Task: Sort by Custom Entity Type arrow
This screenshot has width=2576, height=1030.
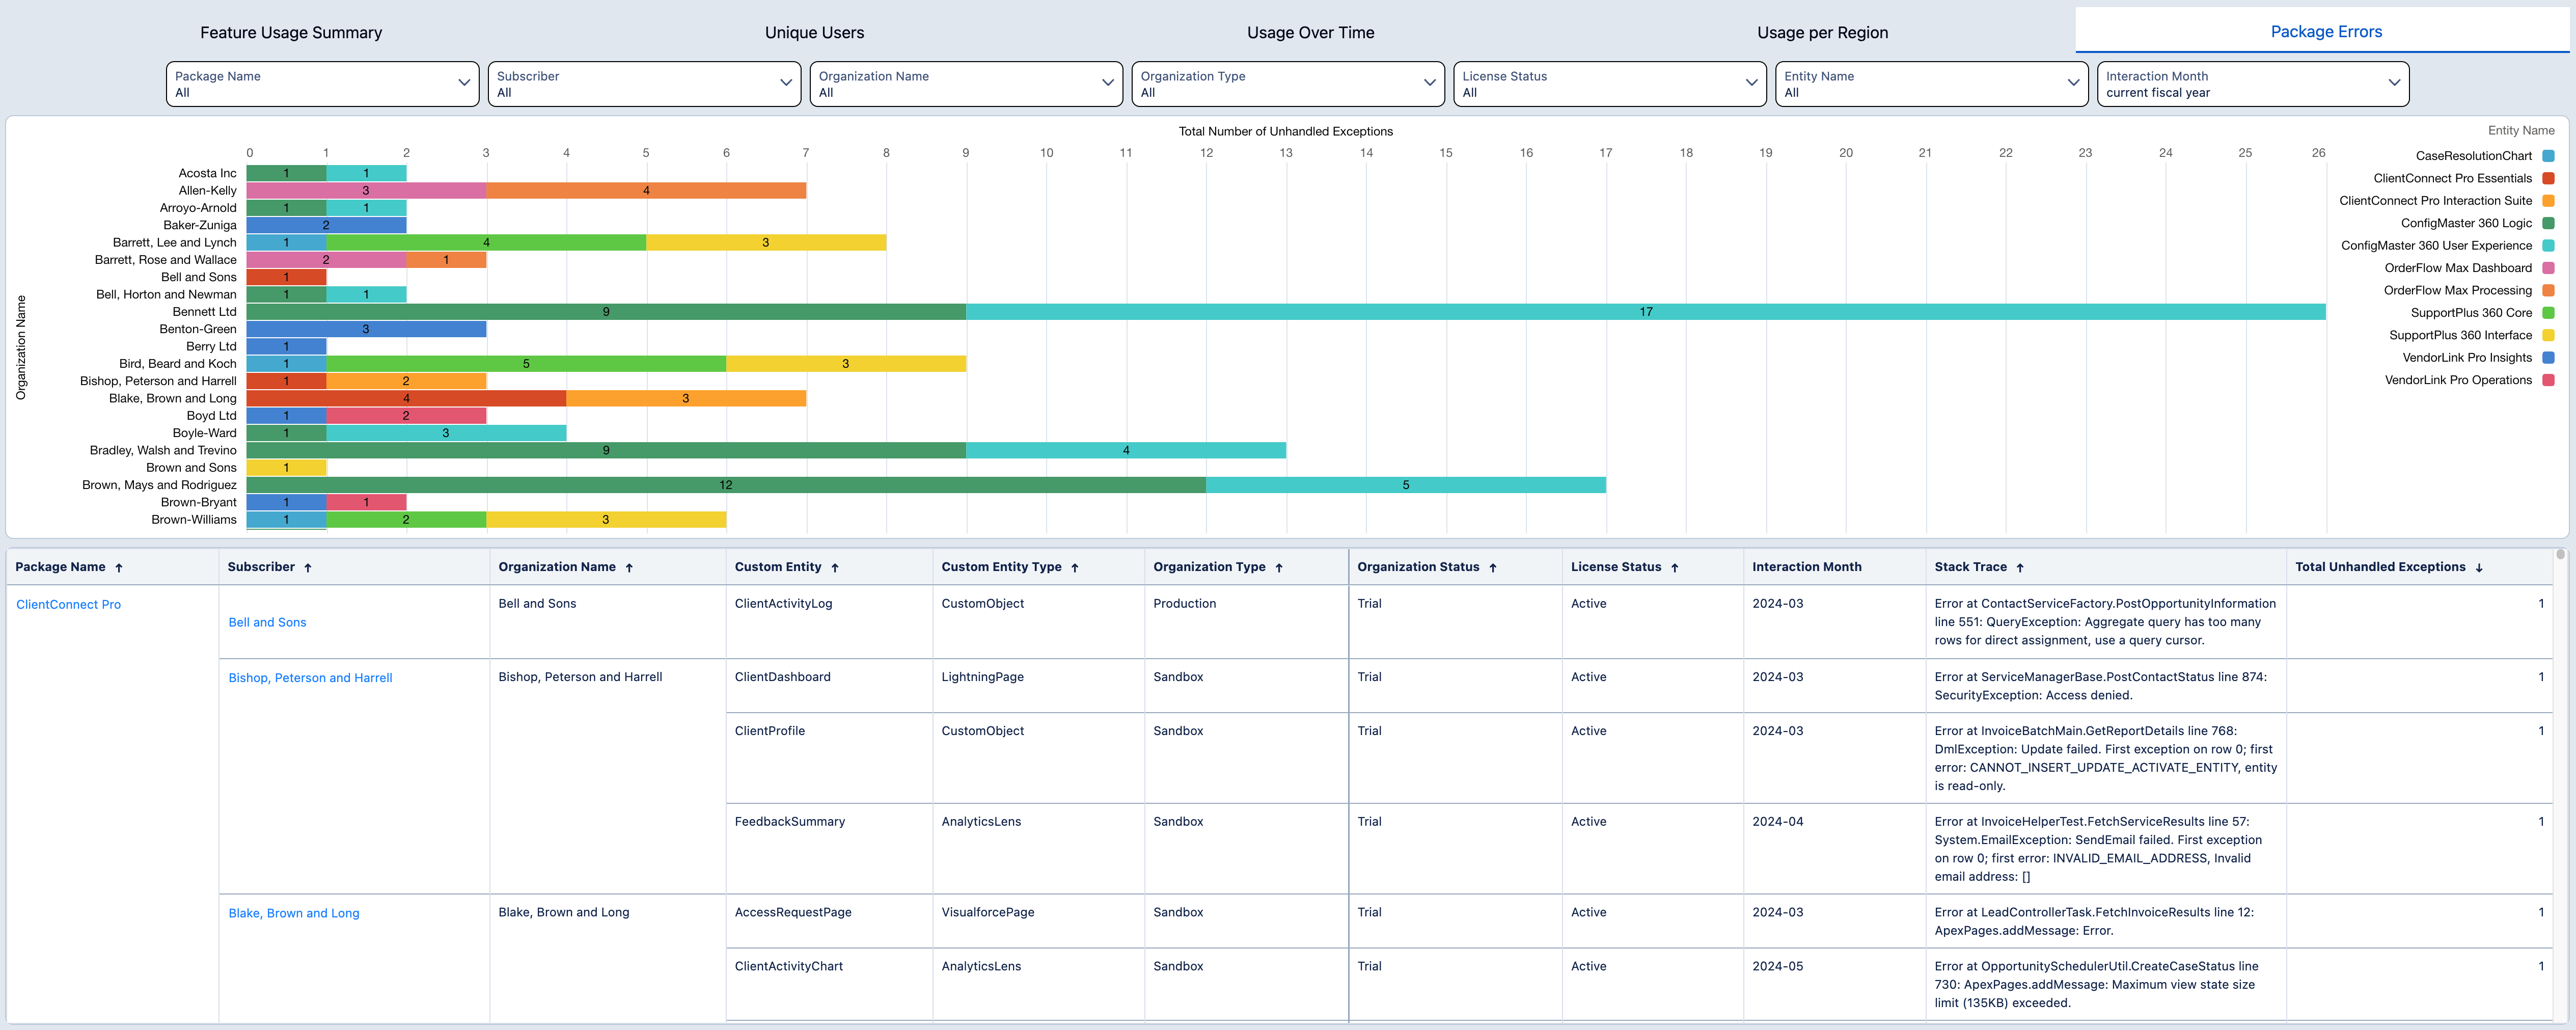Action: 1075,568
